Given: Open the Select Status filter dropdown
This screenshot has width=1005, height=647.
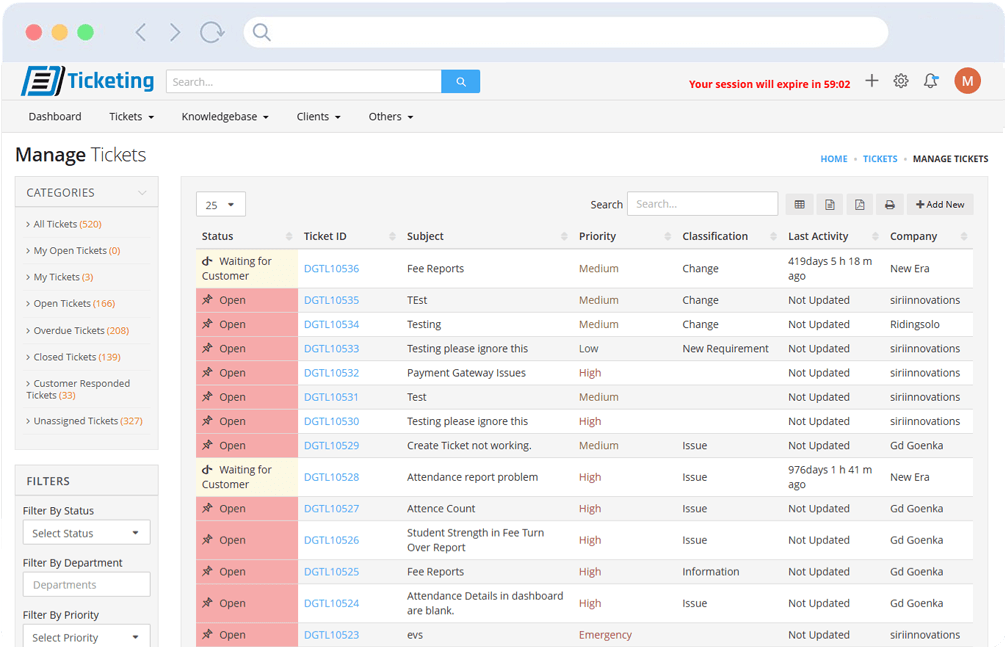Looking at the screenshot, I should [x=86, y=533].
